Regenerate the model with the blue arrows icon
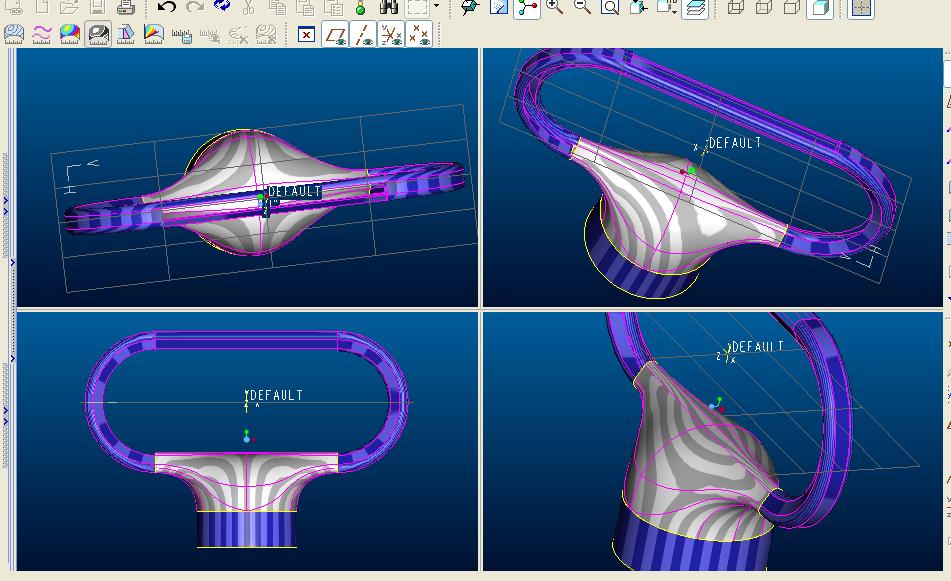Screen dimensions: 951x581 point(222,7)
